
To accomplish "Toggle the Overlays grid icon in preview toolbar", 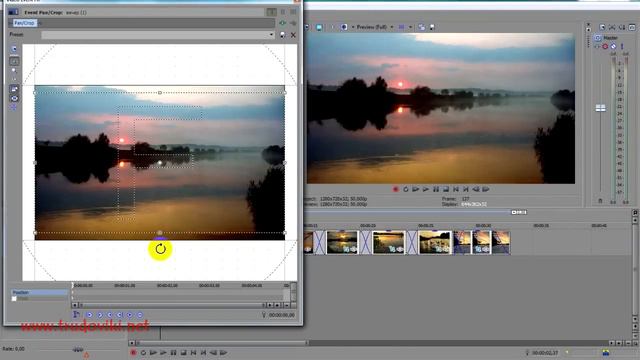I will coord(402,27).
